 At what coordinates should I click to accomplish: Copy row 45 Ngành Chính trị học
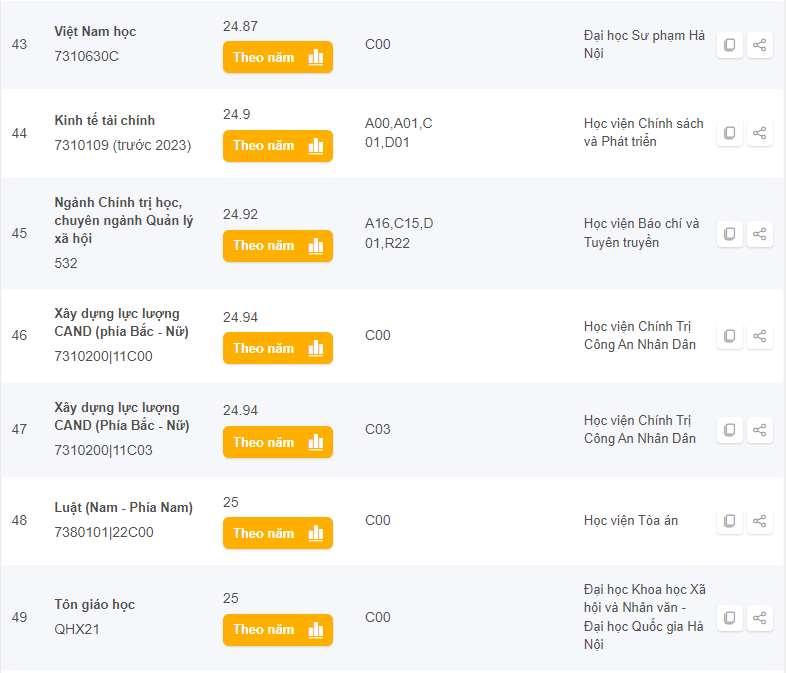pyautogui.click(x=730, y=234)
